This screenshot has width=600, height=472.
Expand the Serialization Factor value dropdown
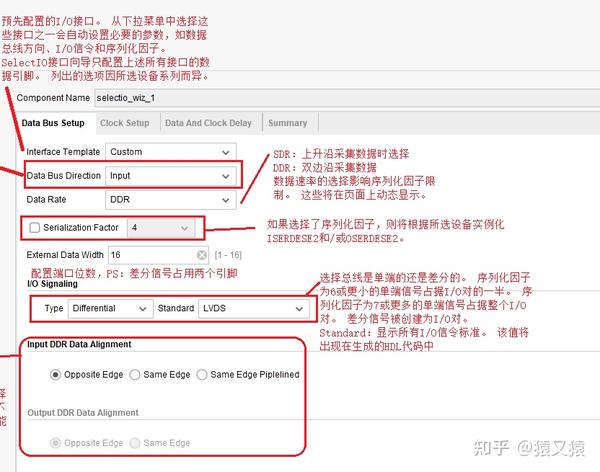pyautogui.click(x=161, y=228)
